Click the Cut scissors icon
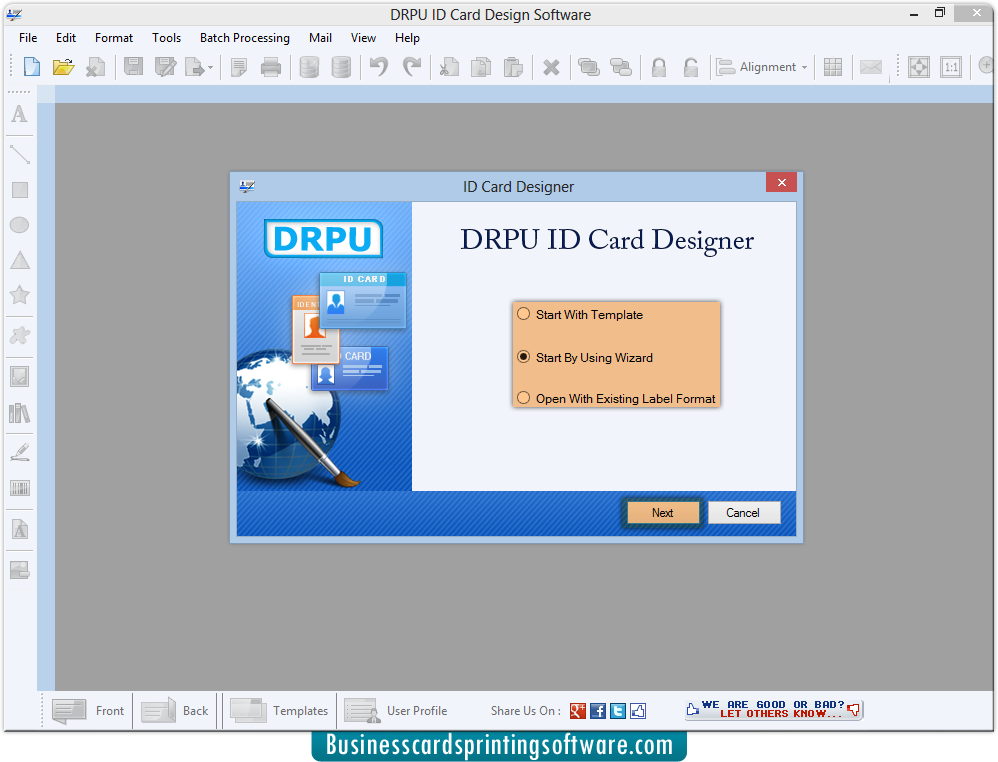 point(449,67)
